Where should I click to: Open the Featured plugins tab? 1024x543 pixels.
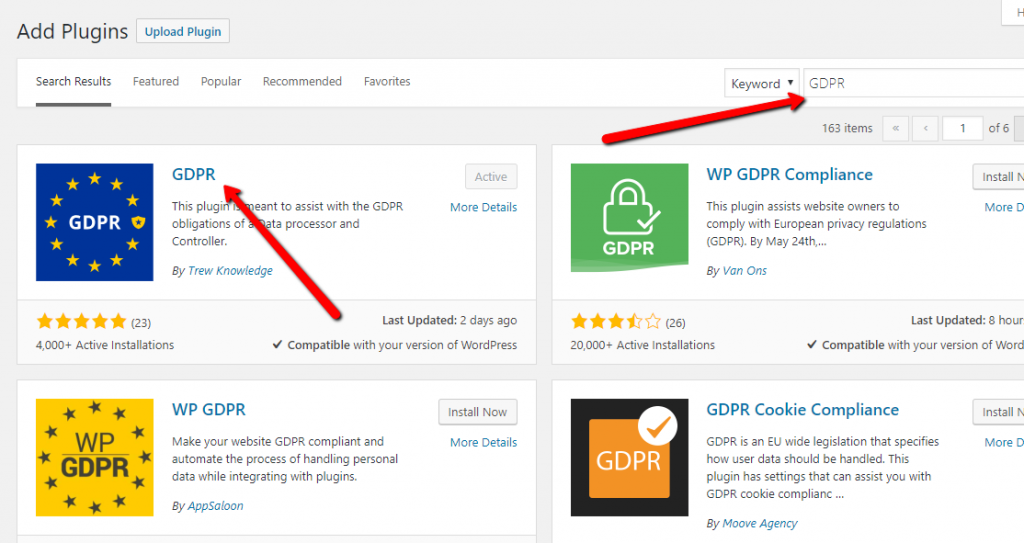coord(155,82)
